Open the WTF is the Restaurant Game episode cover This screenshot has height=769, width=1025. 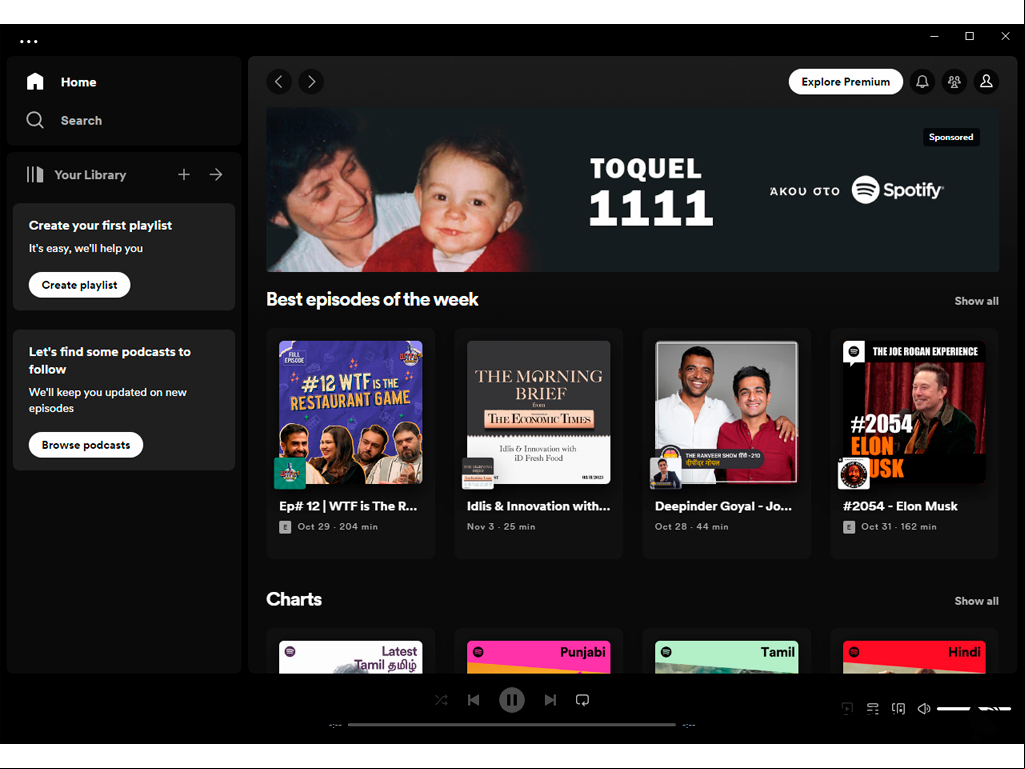pyautogui.click(x=350, y=412)
